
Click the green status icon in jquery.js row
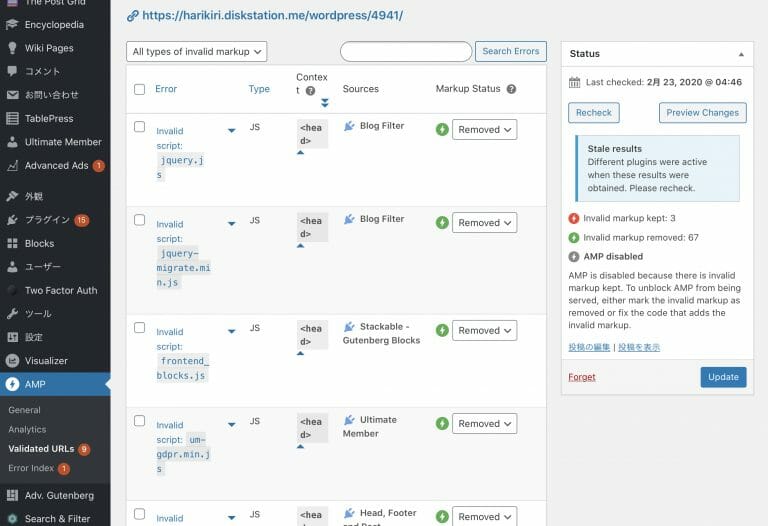[x=442, y=129]
